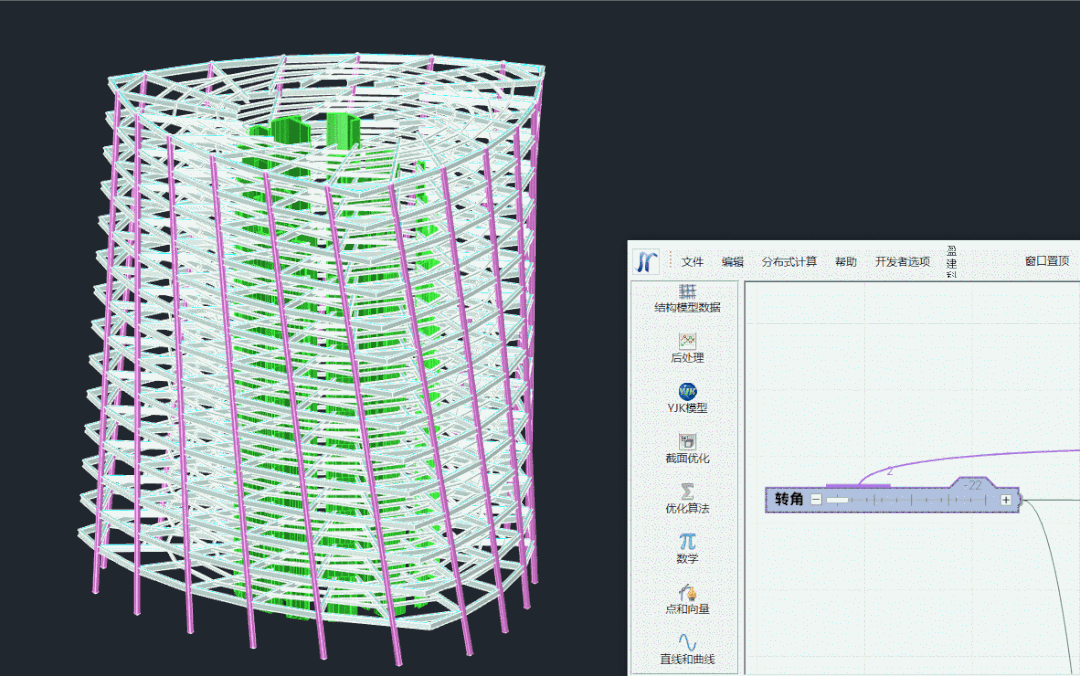This screenshot has width=1080, height=676.
Task: Click the minus button on 转角 slider
Action: [816, 500]
